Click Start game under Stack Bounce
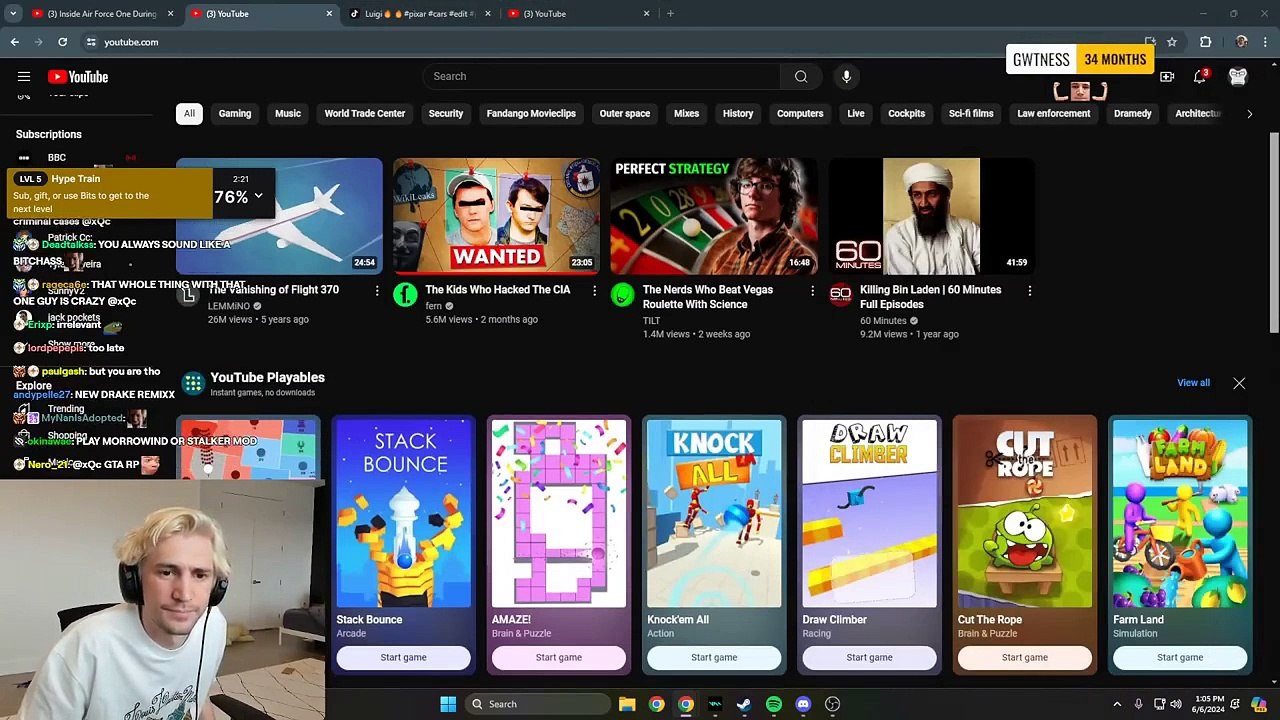 coord(403,658)
